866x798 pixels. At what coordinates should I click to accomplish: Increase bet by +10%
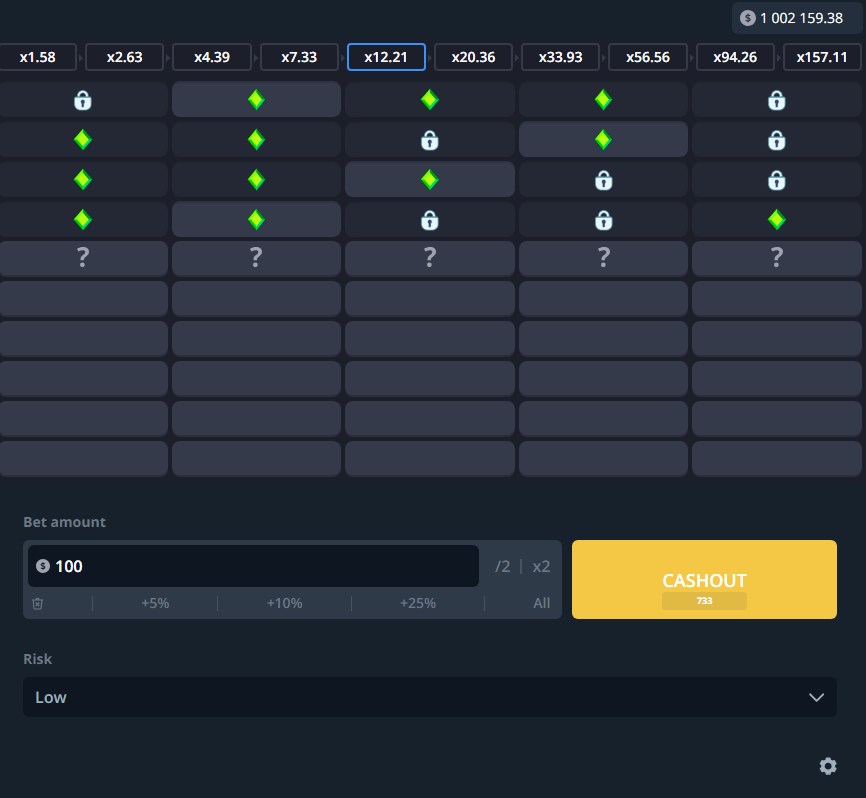284,603
